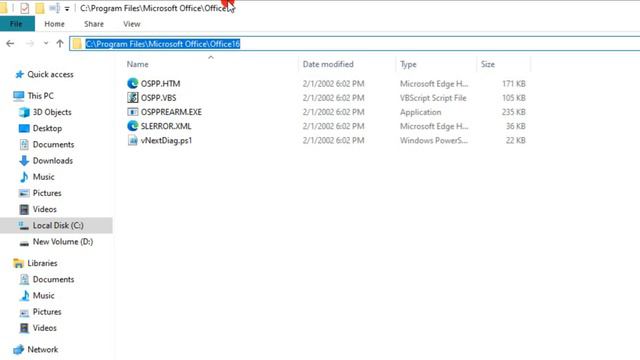Open Videos under This PC
This screenshot has height=360, width=640.
coord(44,209)
